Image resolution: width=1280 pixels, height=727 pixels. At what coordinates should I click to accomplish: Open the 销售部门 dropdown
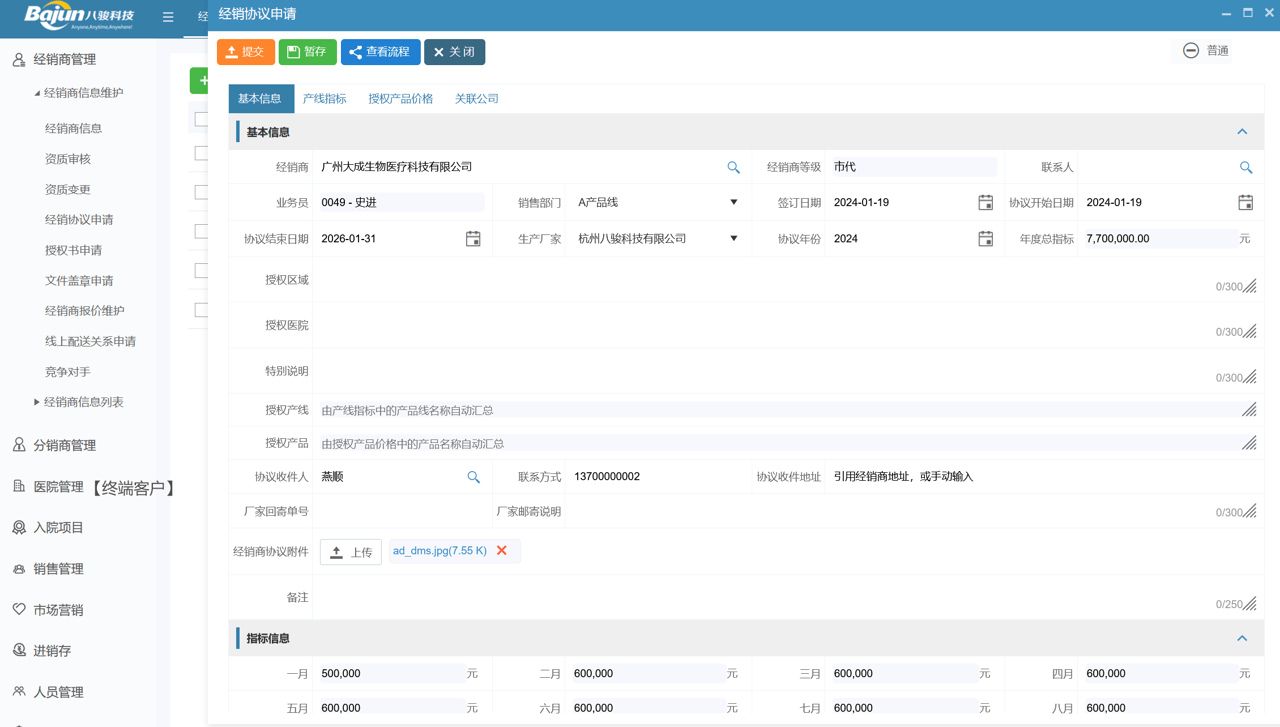(733, 203)
